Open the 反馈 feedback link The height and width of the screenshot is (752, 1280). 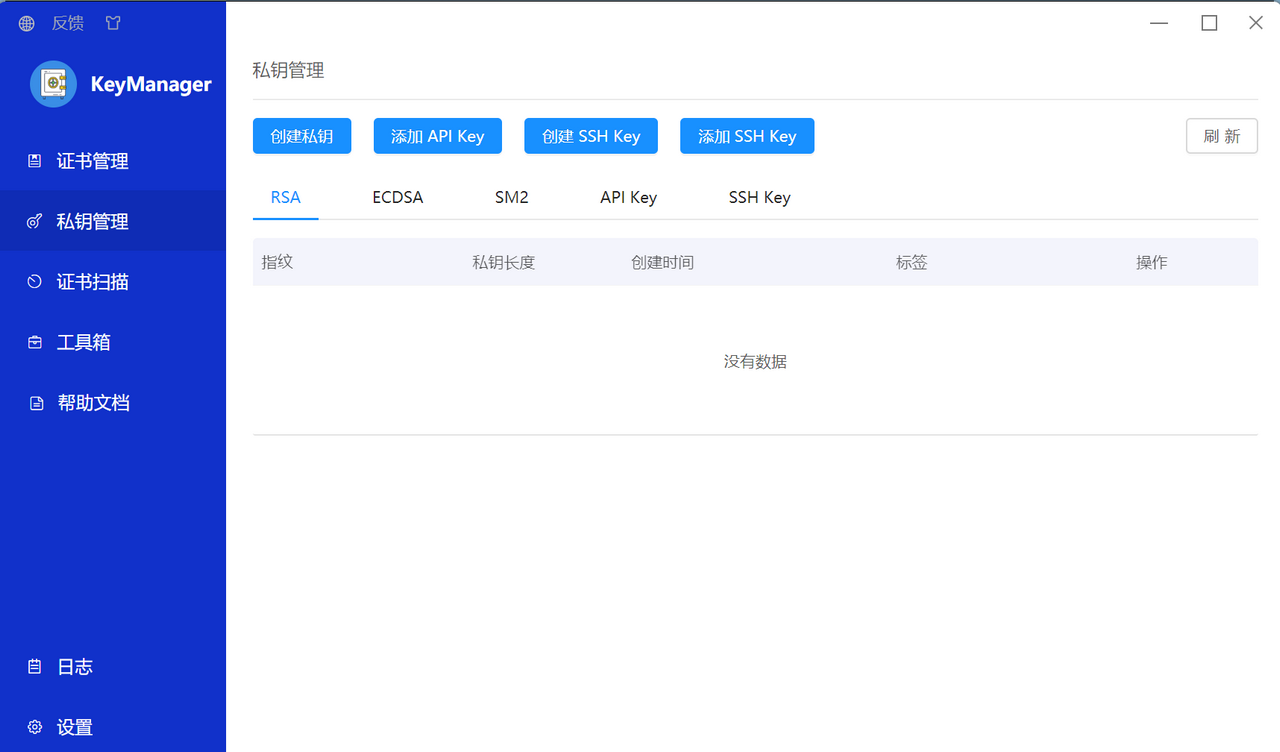[67, 22]
